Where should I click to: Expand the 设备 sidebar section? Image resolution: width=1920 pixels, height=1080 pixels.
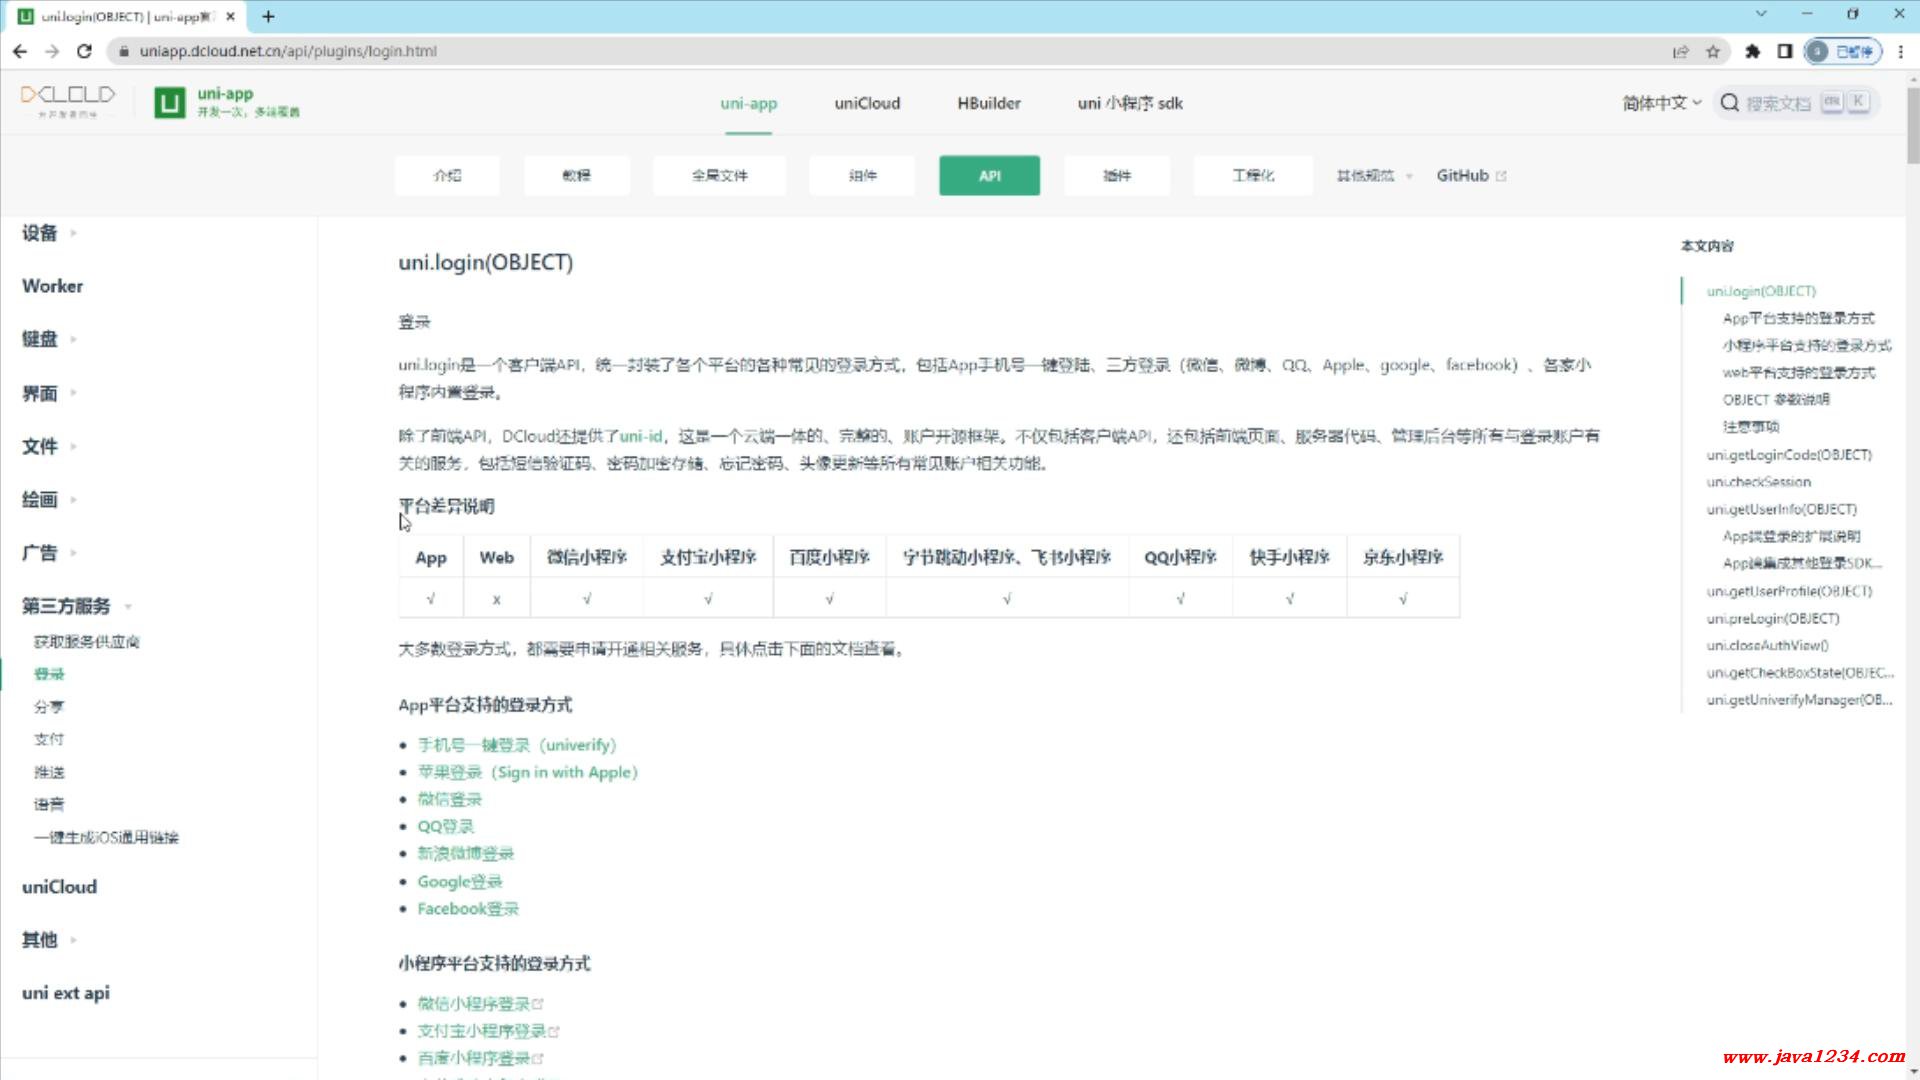pyautogui.click(x=49, y=233)
